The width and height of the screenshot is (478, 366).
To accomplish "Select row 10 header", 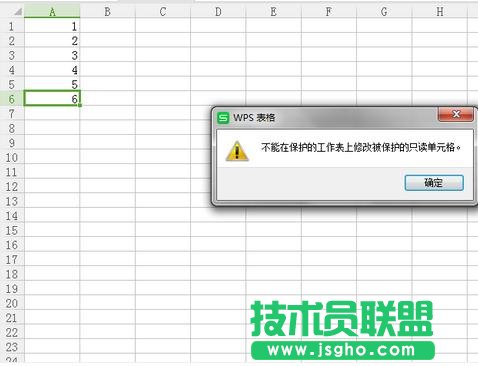I will coord(12,157).
